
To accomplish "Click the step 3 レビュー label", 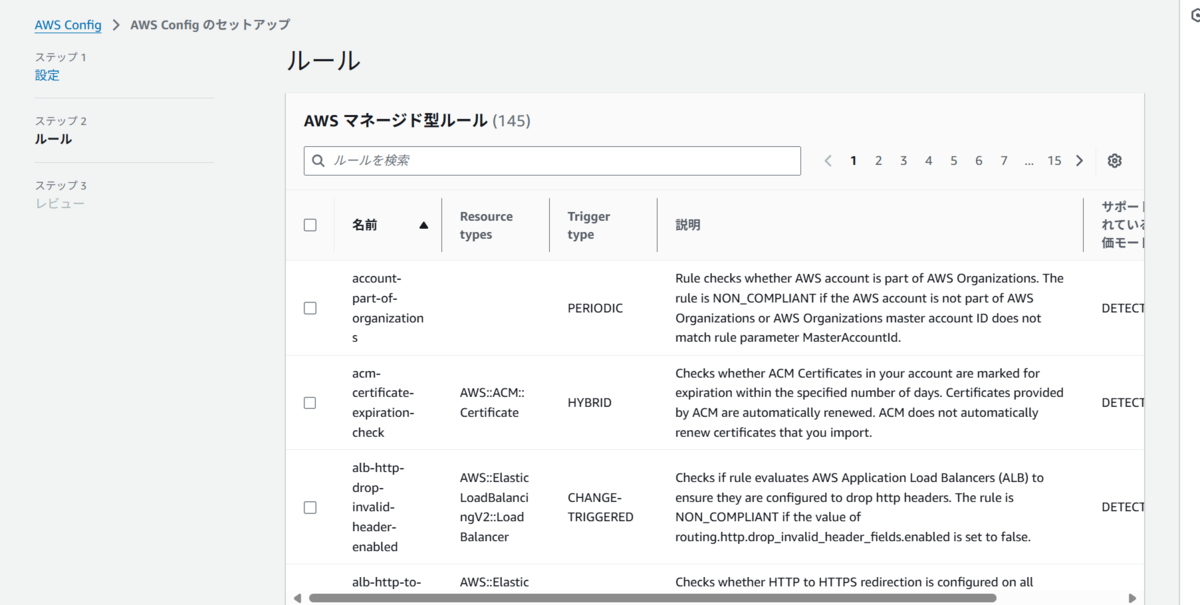I will click(x=60, y=203).
